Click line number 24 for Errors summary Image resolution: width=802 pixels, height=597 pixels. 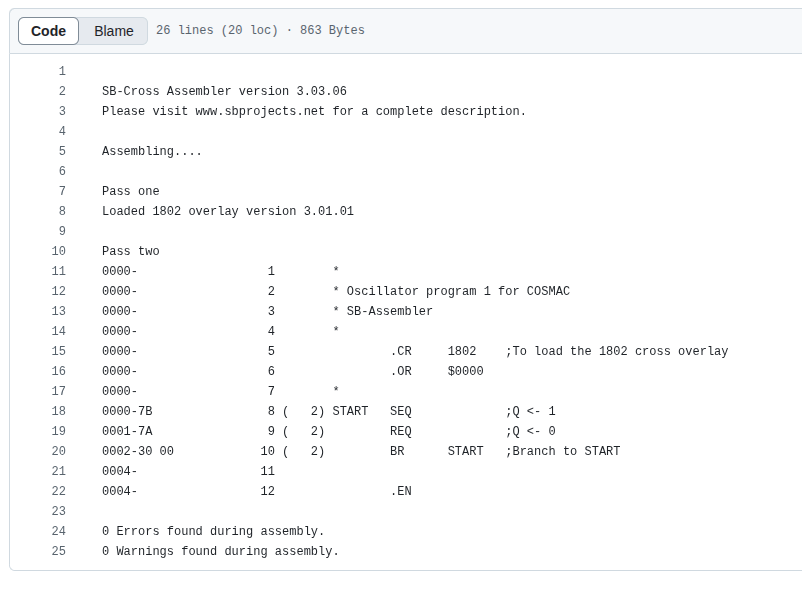click(59, 531)
